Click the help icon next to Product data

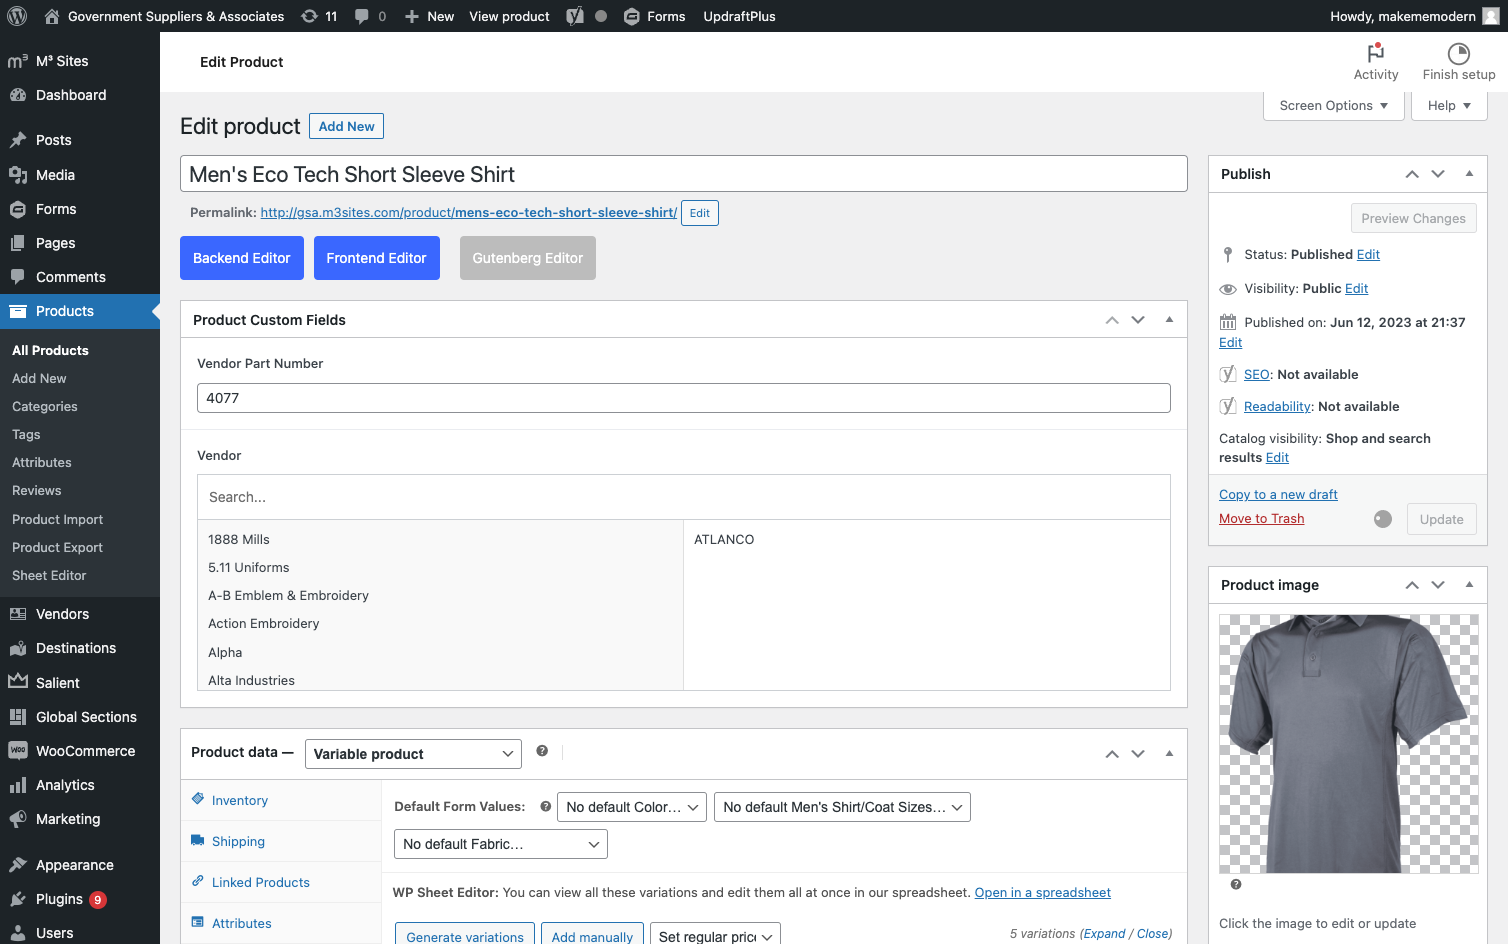point(542,751)
